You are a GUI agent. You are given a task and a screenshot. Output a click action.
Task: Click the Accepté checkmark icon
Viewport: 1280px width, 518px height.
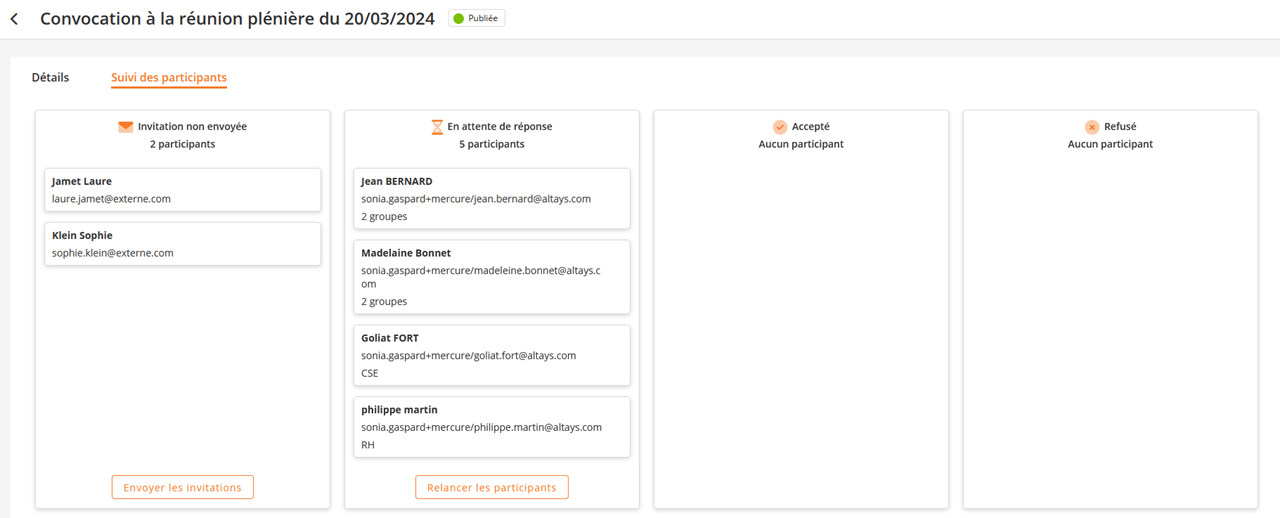pyautogui.click(x=780, y=127)
